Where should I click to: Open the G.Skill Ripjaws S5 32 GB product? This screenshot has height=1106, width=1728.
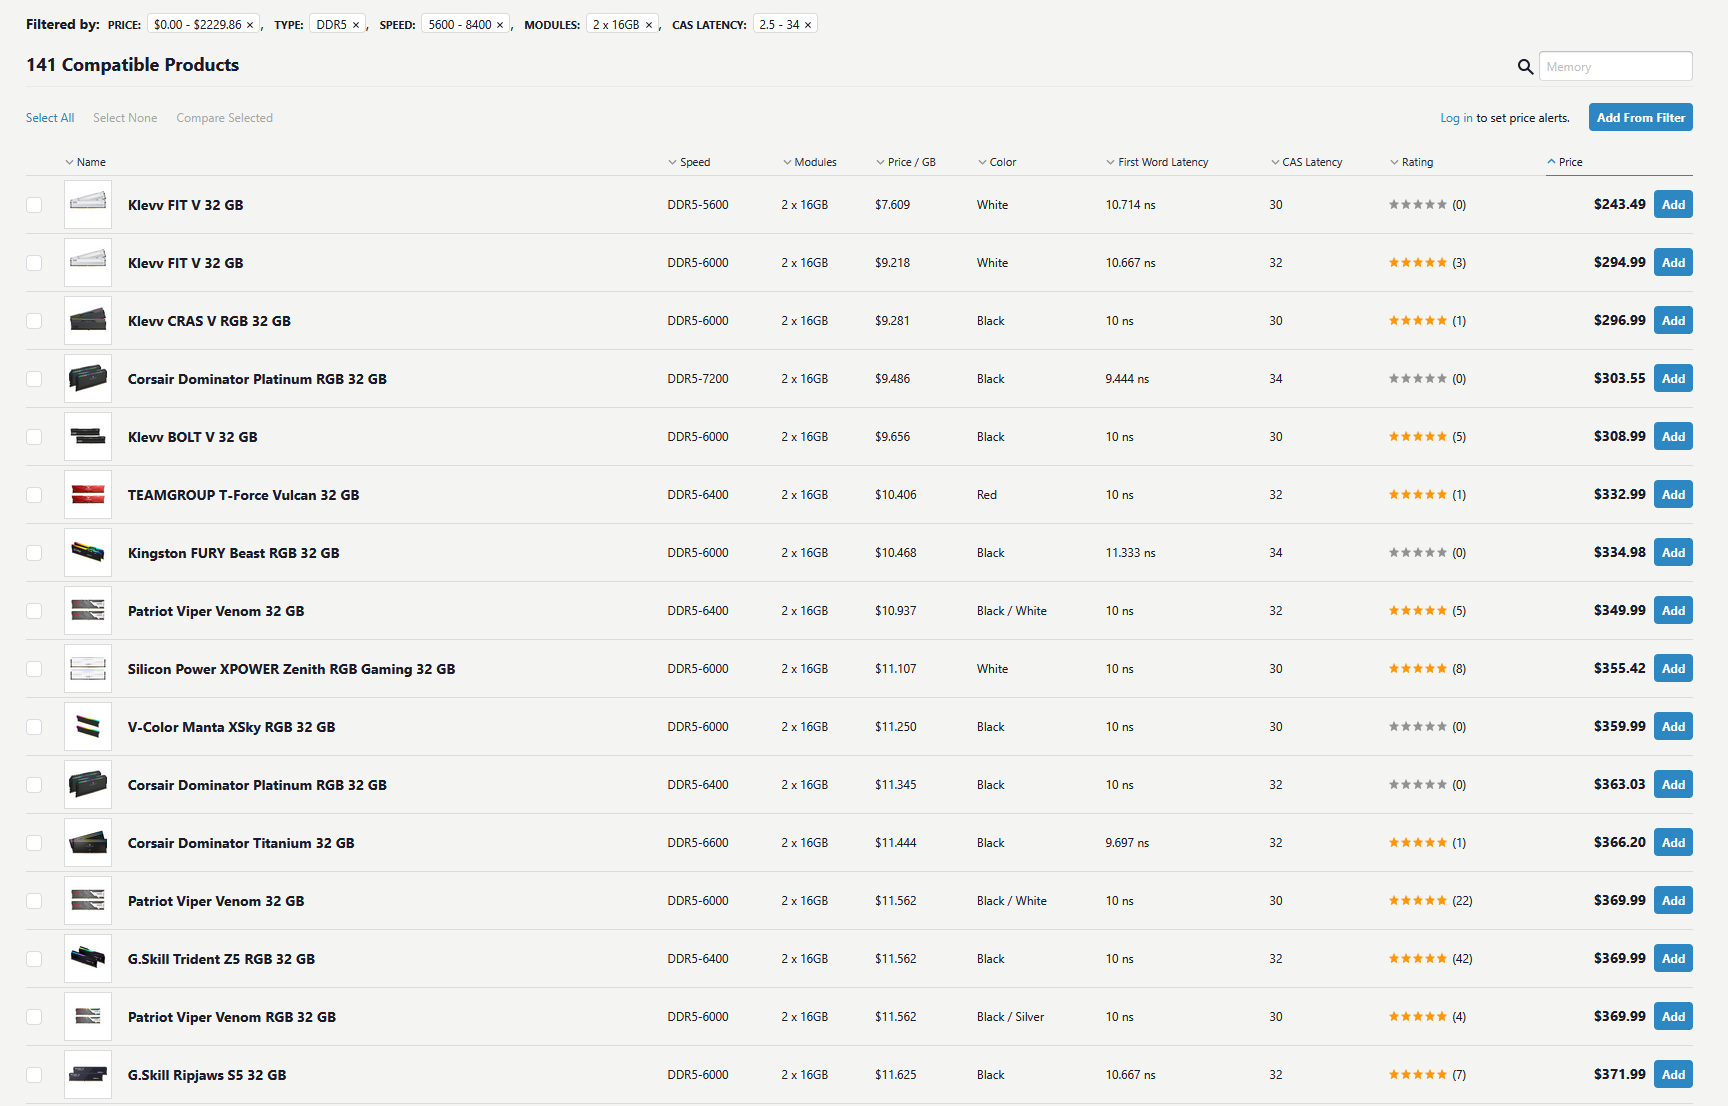207,1075
